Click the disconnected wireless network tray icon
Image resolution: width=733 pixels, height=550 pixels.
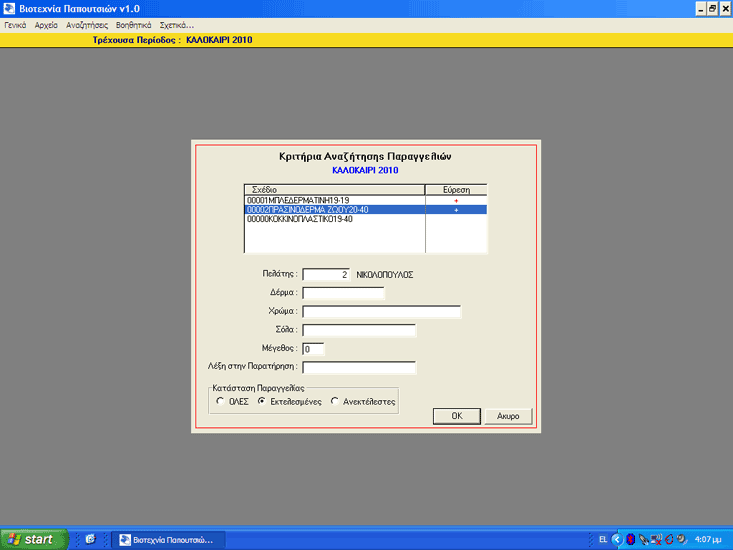pyautogui.click(x=656, y=540)
